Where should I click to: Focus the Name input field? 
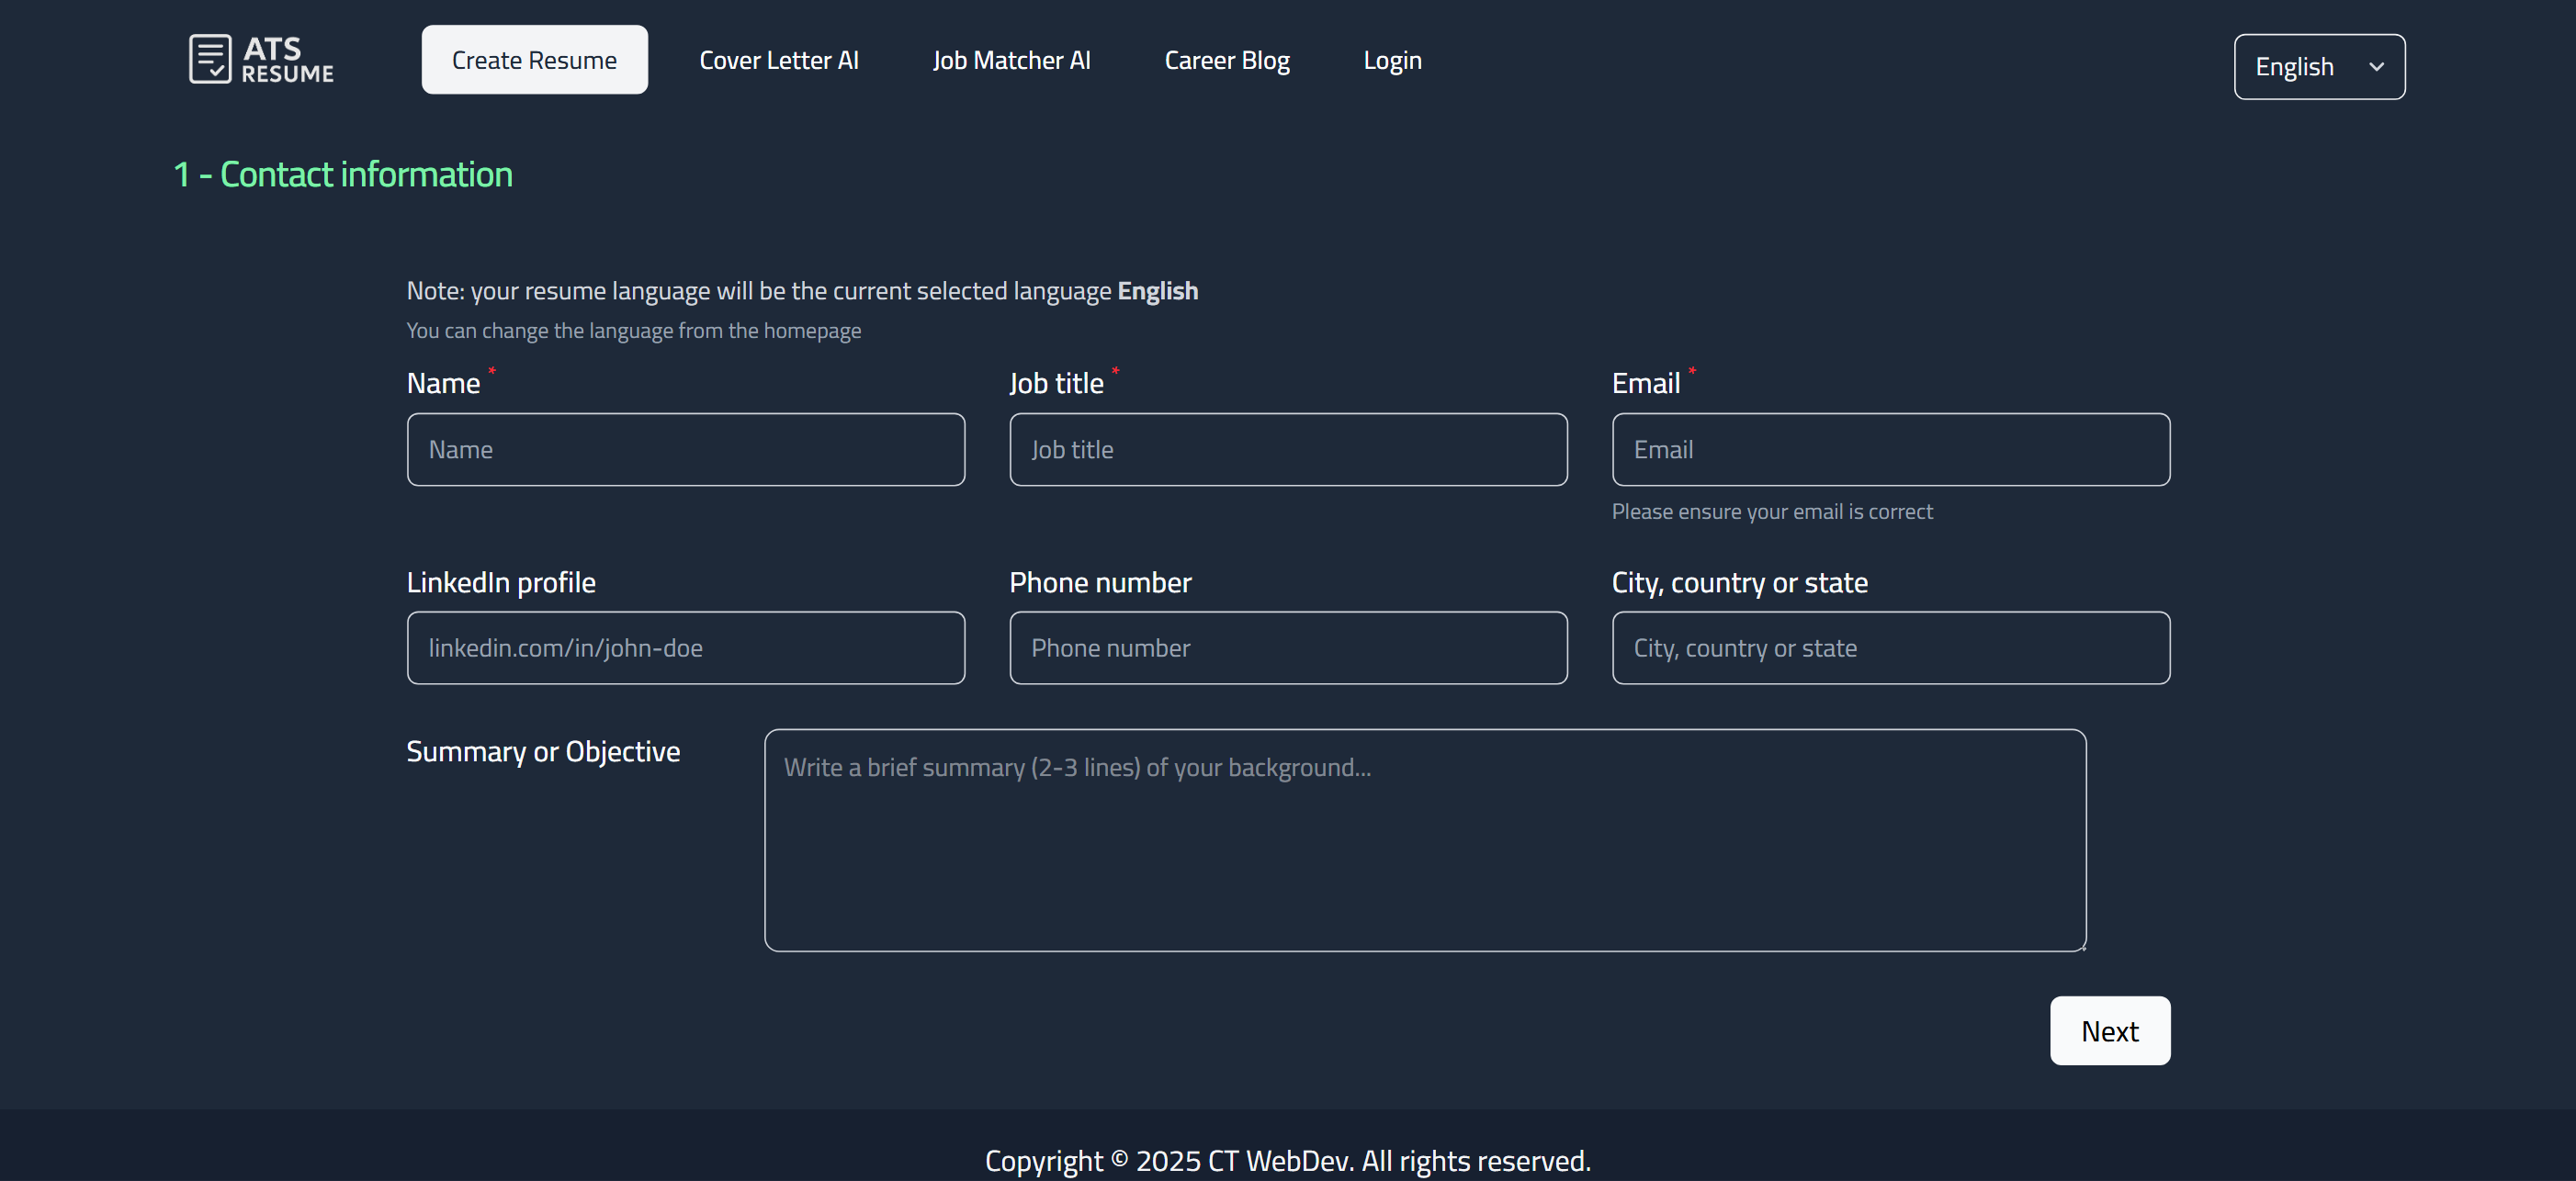point(685,450)
